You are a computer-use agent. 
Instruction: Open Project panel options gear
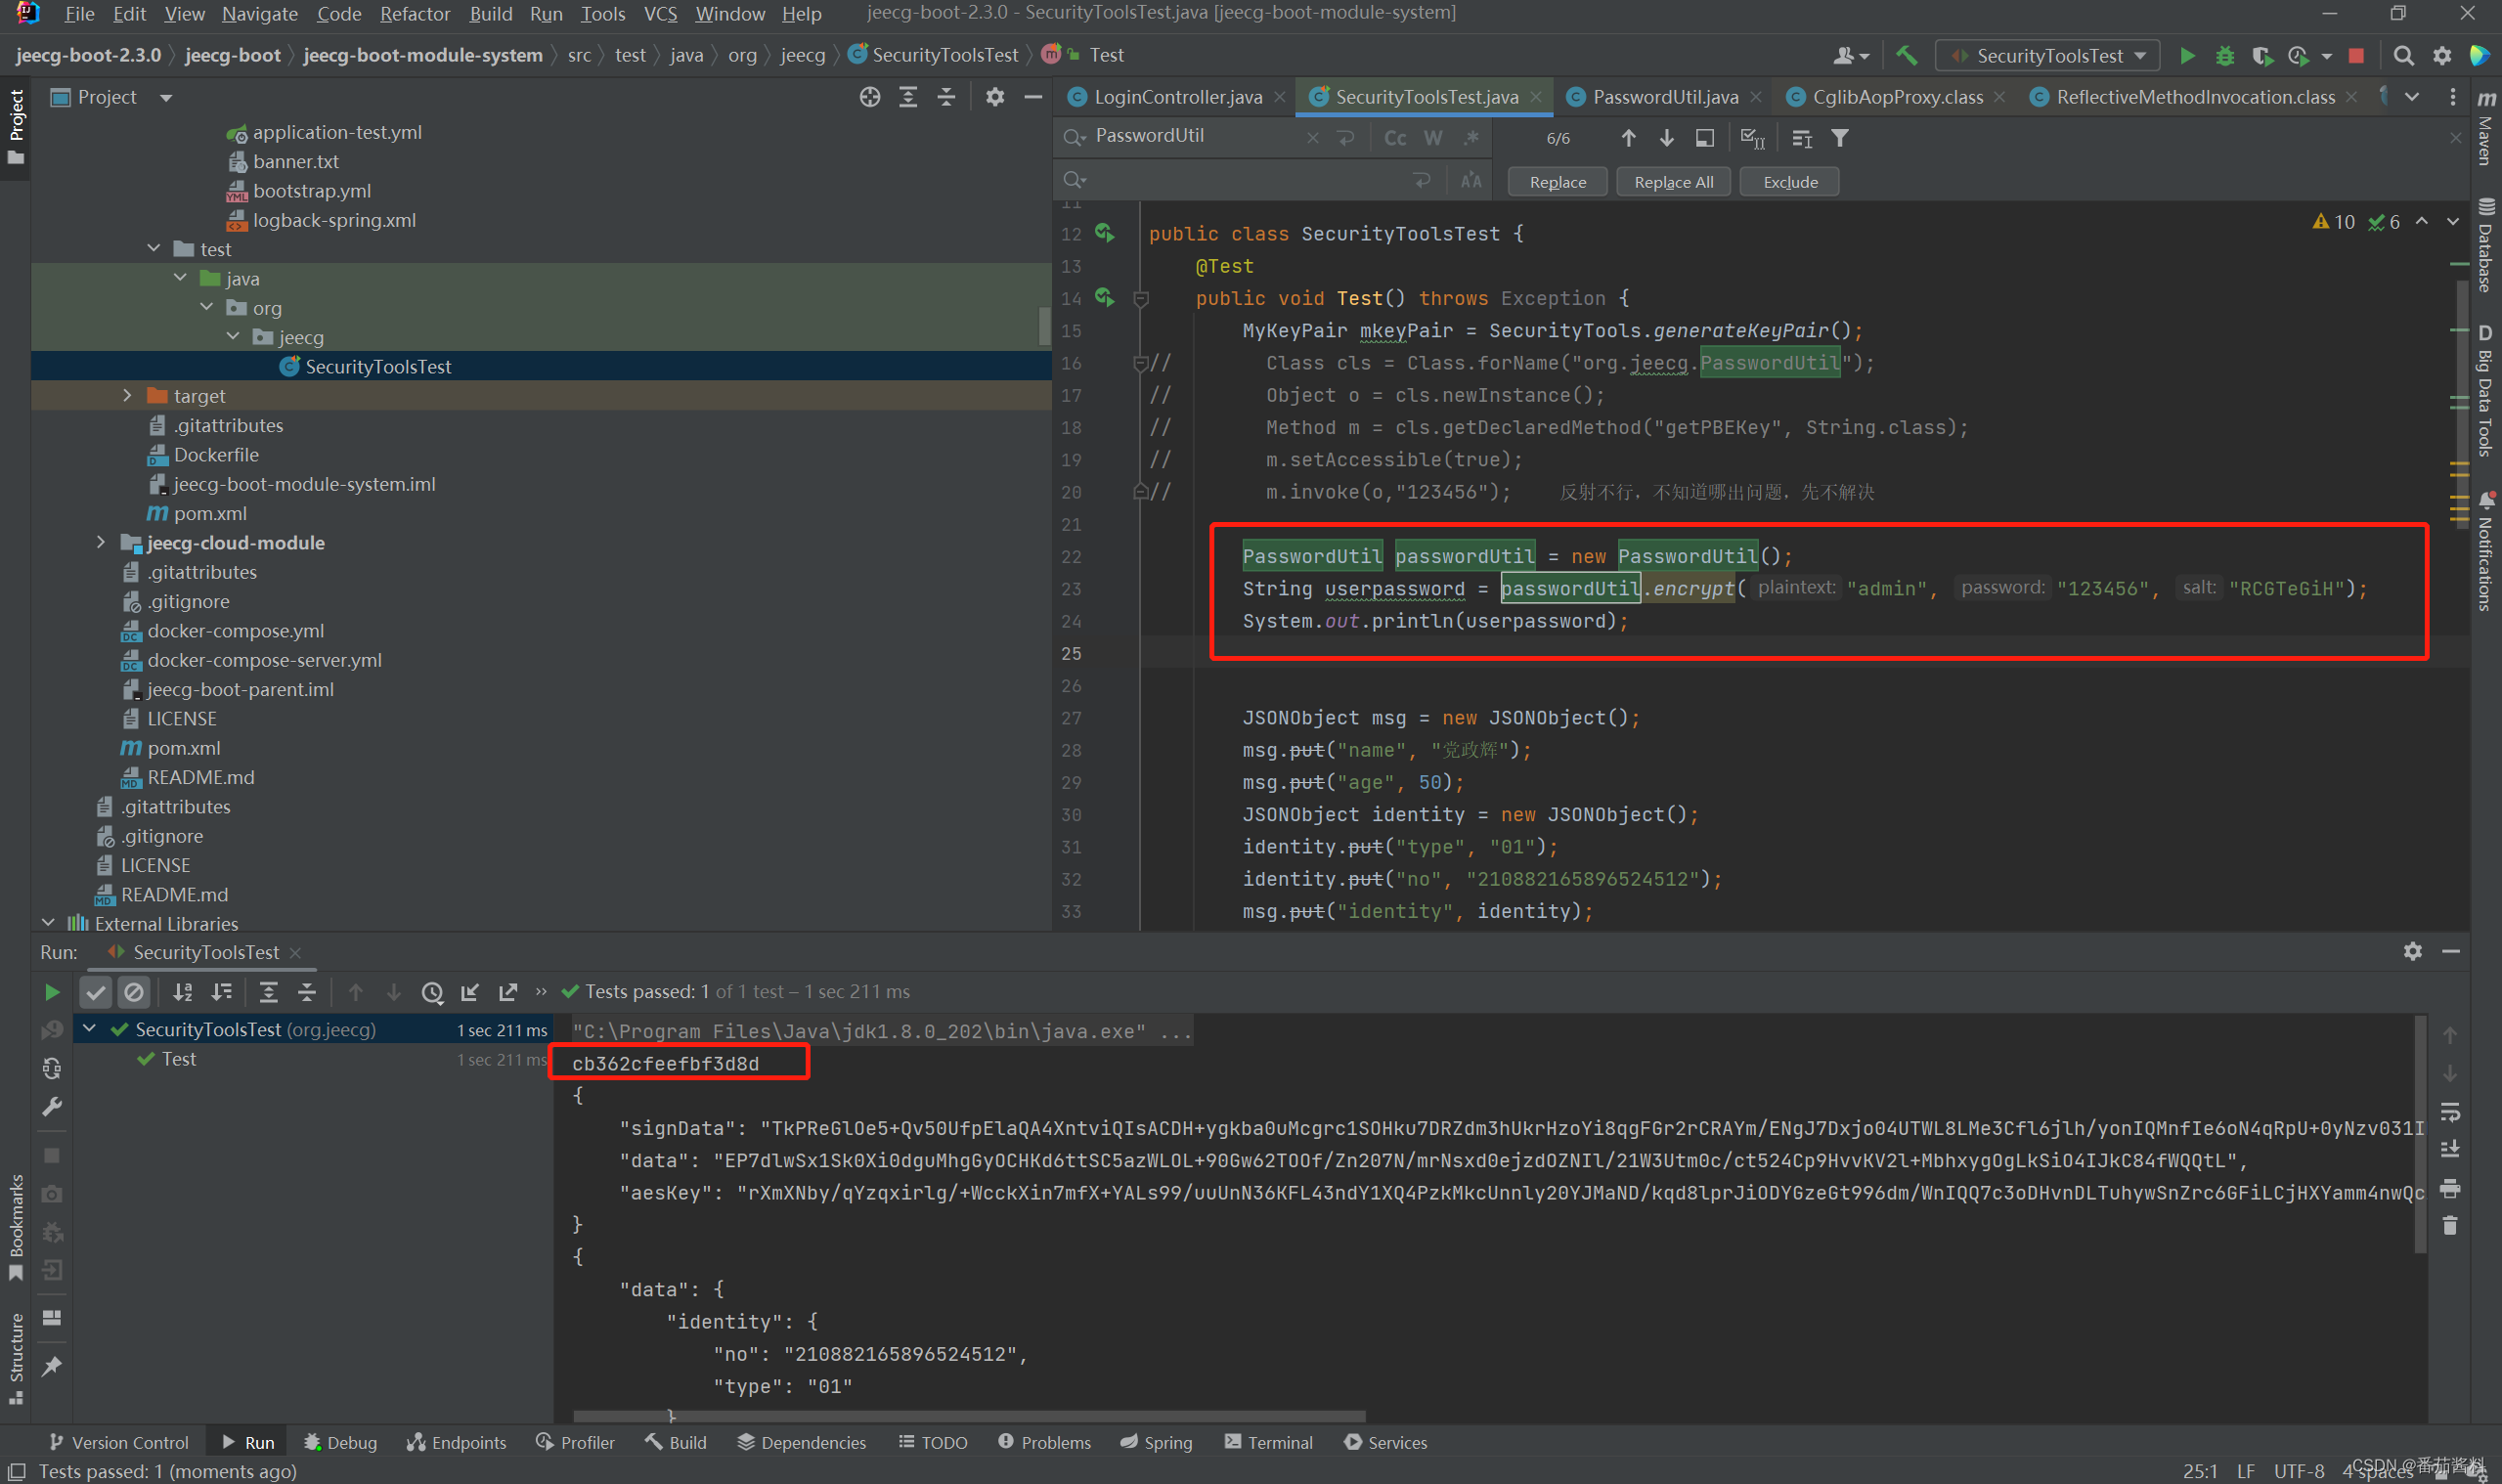[x=995, y=97]
